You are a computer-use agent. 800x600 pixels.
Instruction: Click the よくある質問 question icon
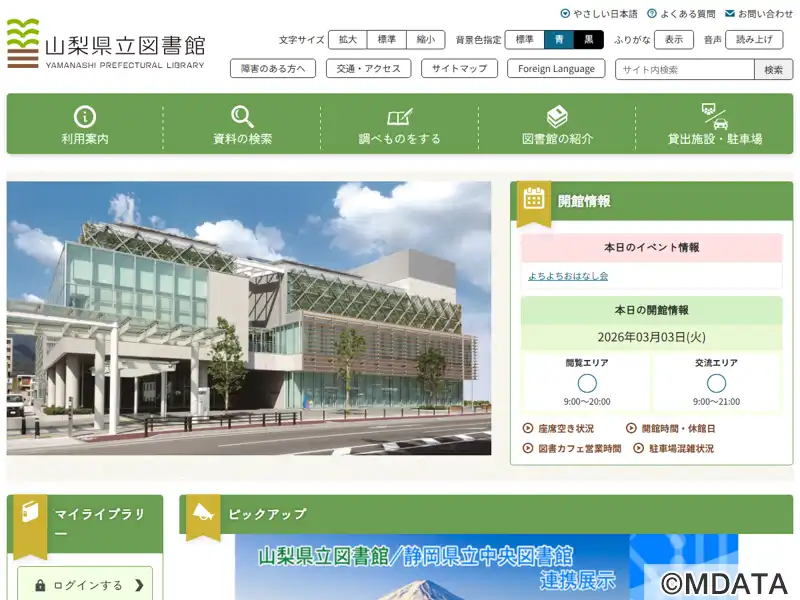(652, 14)
